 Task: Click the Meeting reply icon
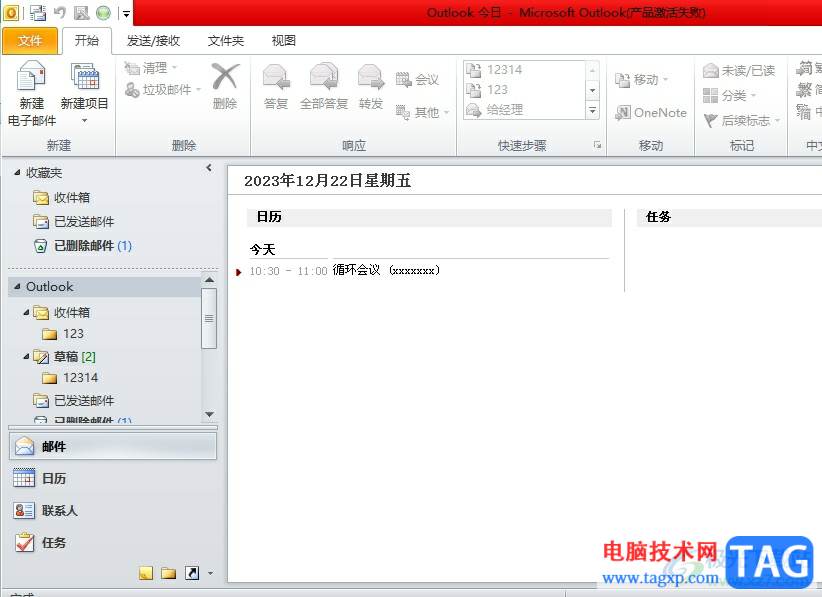click(404, 80)
